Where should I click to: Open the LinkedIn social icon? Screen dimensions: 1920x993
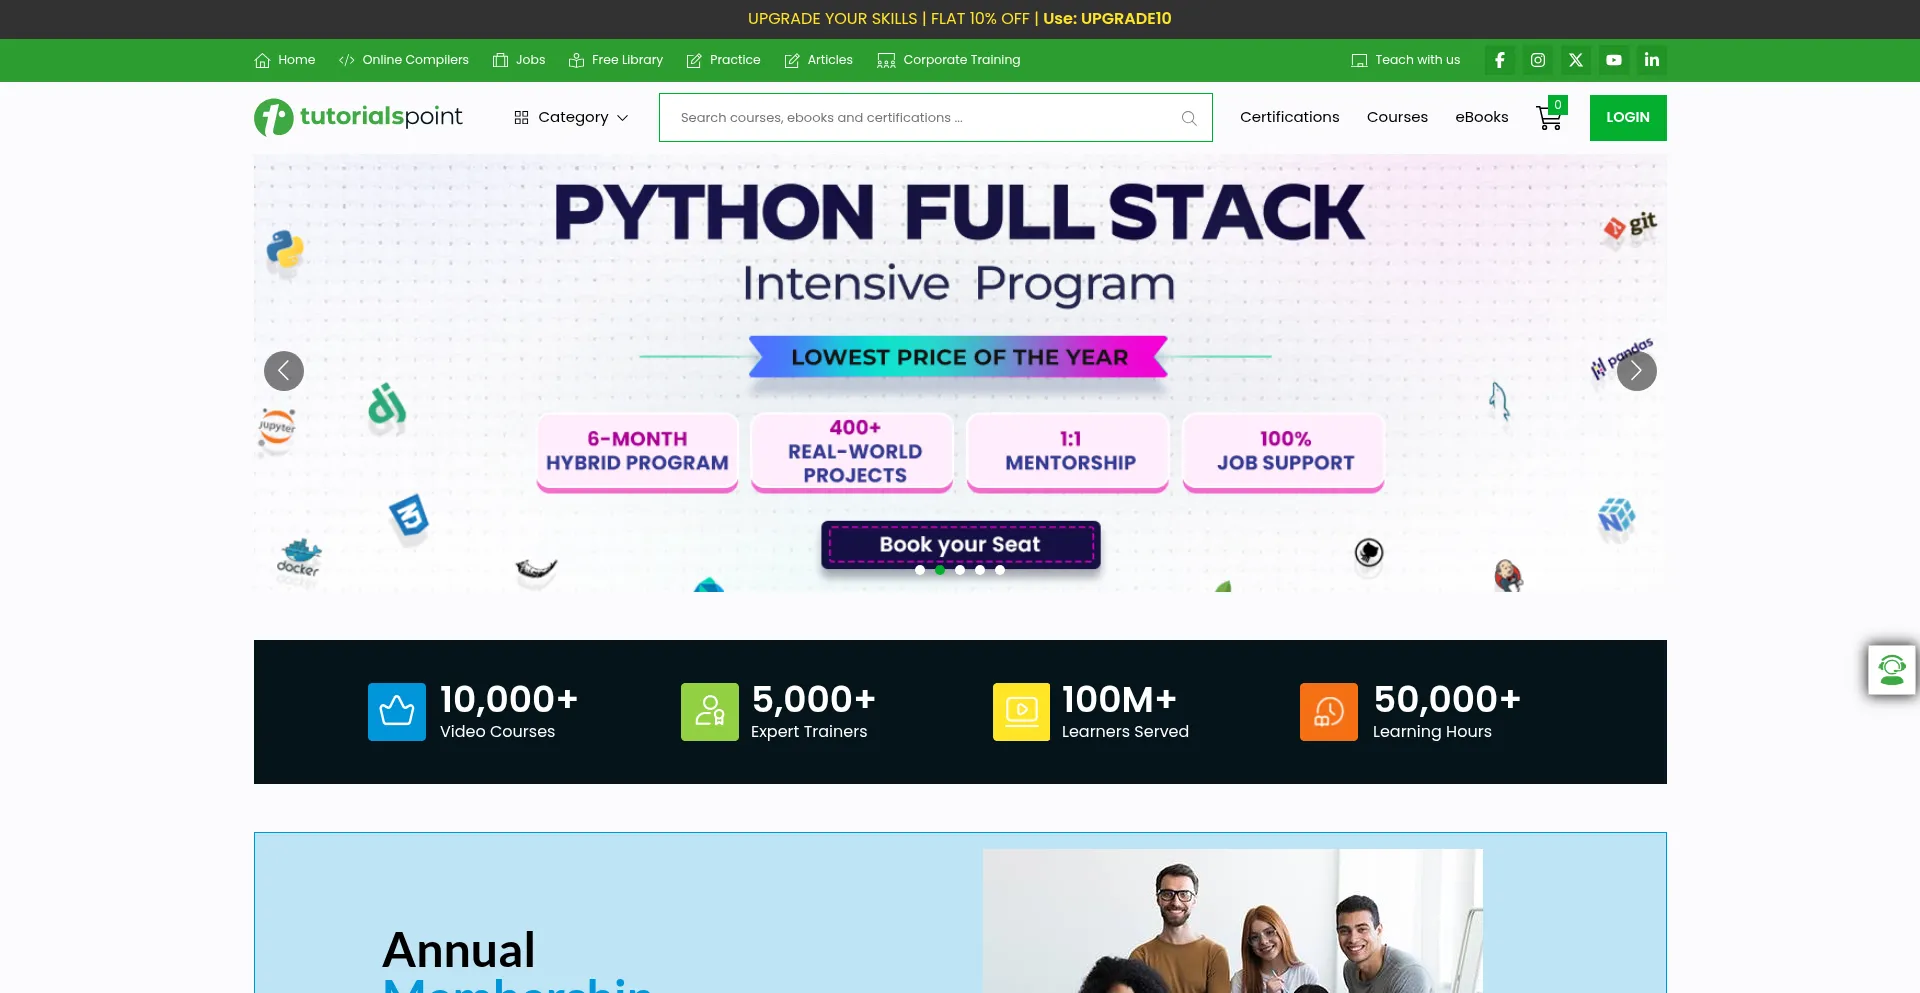pyautogui.click(x=1651, y=60)
